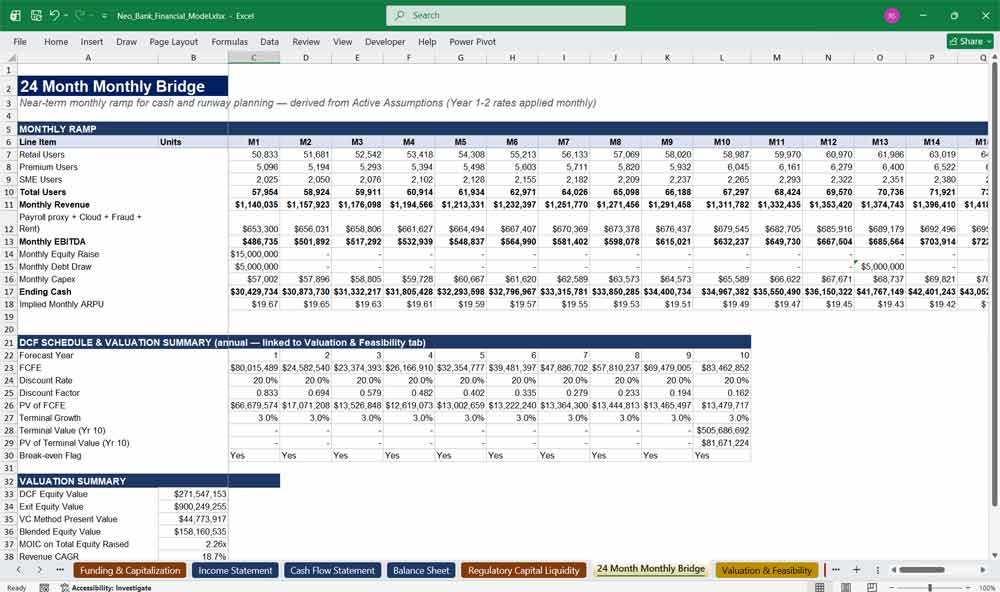
Task: Click the 100% zoom level
Action: tap(987, 588)
